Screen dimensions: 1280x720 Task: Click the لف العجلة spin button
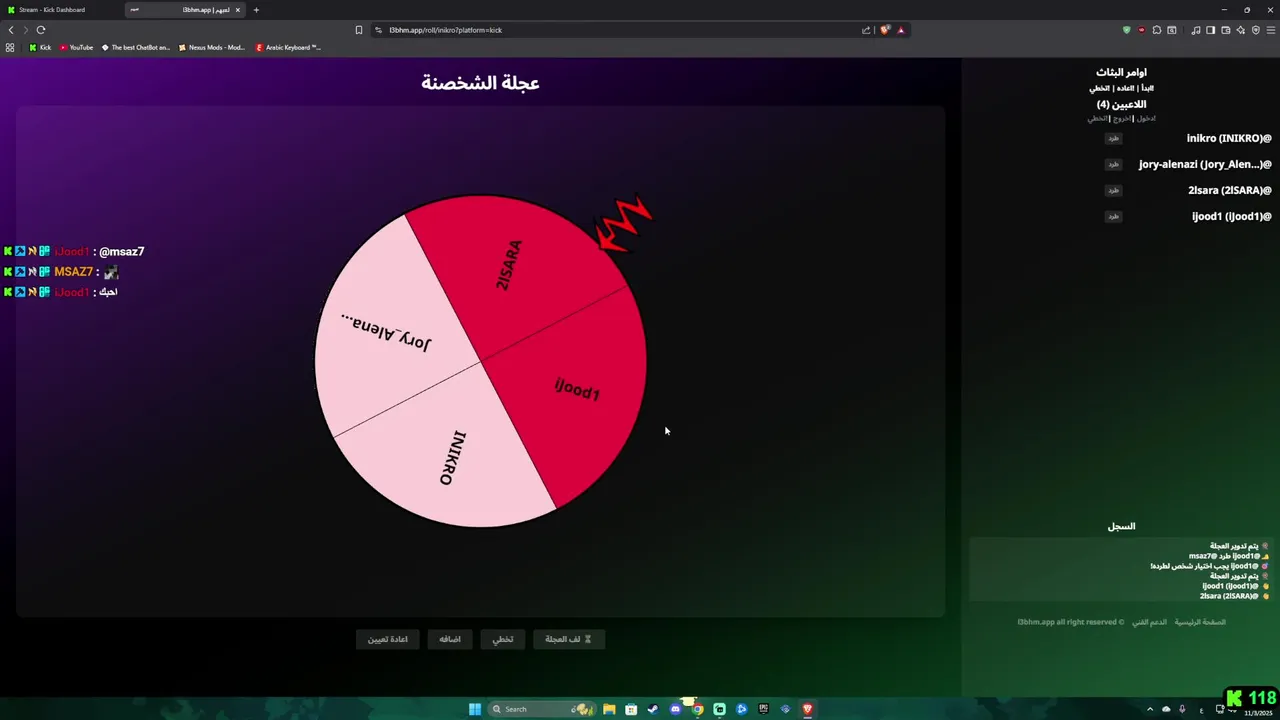568,639
